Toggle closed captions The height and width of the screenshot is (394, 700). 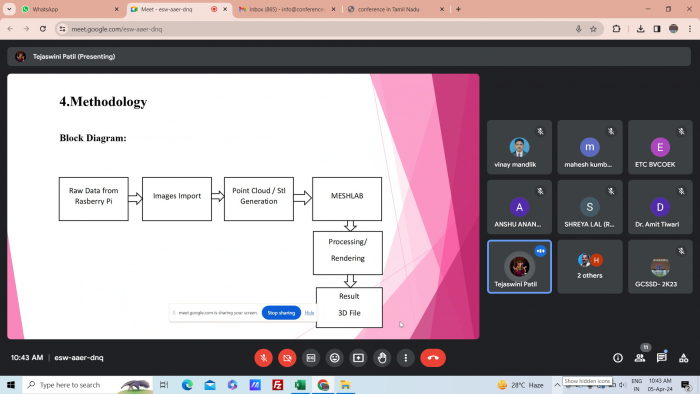pos(311,358)
